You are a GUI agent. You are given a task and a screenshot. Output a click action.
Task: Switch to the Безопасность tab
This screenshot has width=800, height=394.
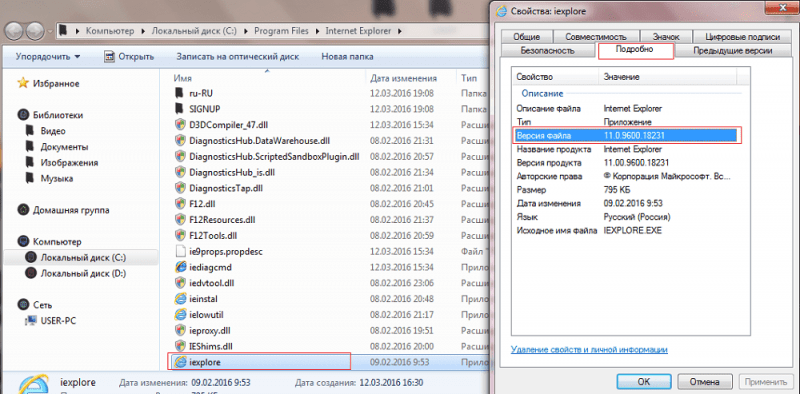point(547,51)
